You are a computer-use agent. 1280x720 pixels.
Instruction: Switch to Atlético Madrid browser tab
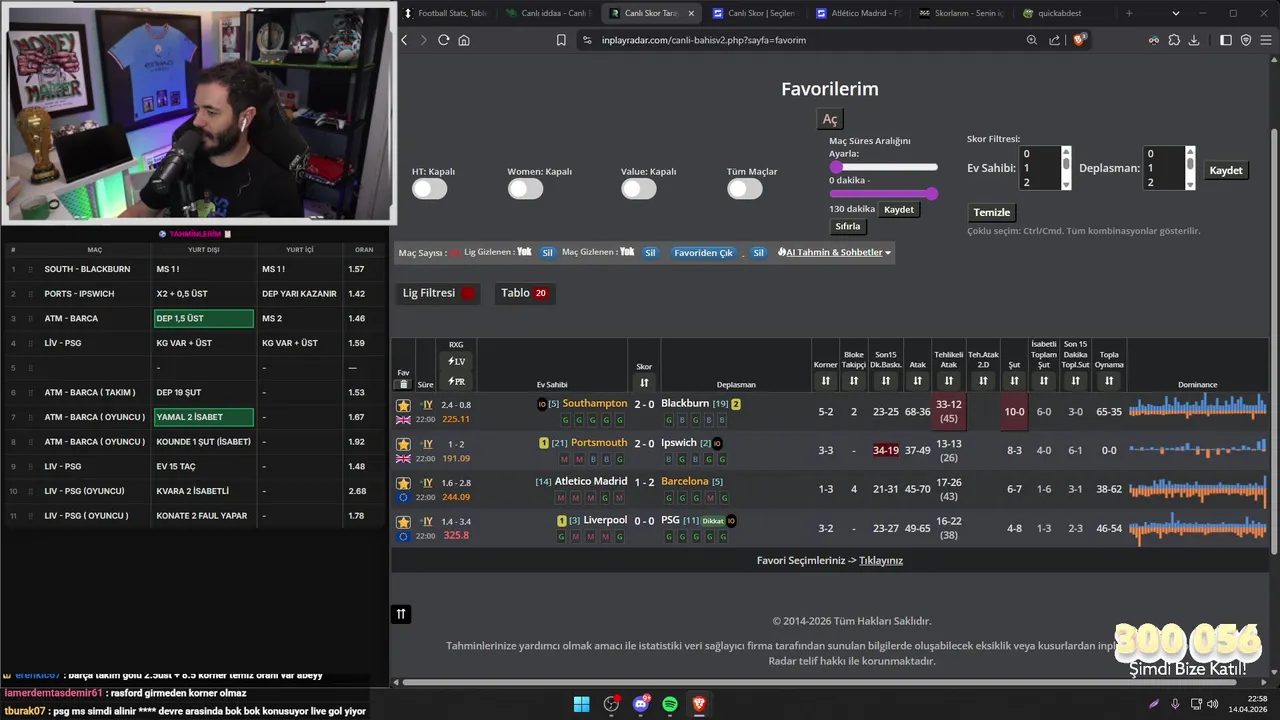tap(859, 13)
